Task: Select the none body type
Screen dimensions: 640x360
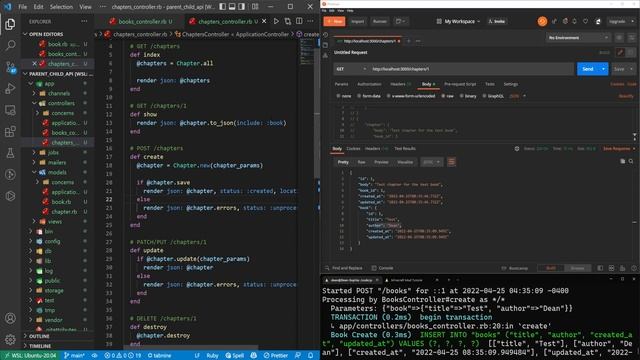Action: [x=344, y=96]
